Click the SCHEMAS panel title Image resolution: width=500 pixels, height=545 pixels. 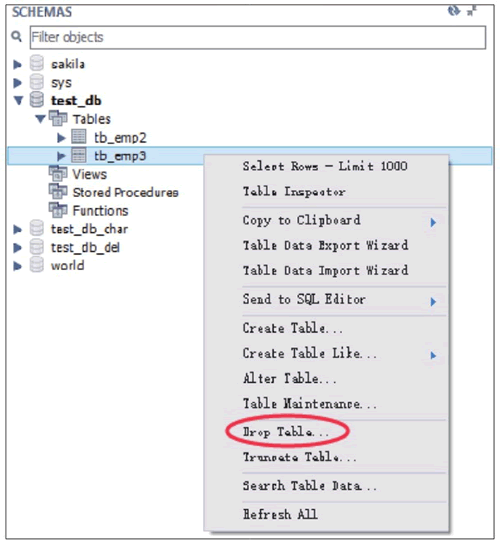[42, 12]
